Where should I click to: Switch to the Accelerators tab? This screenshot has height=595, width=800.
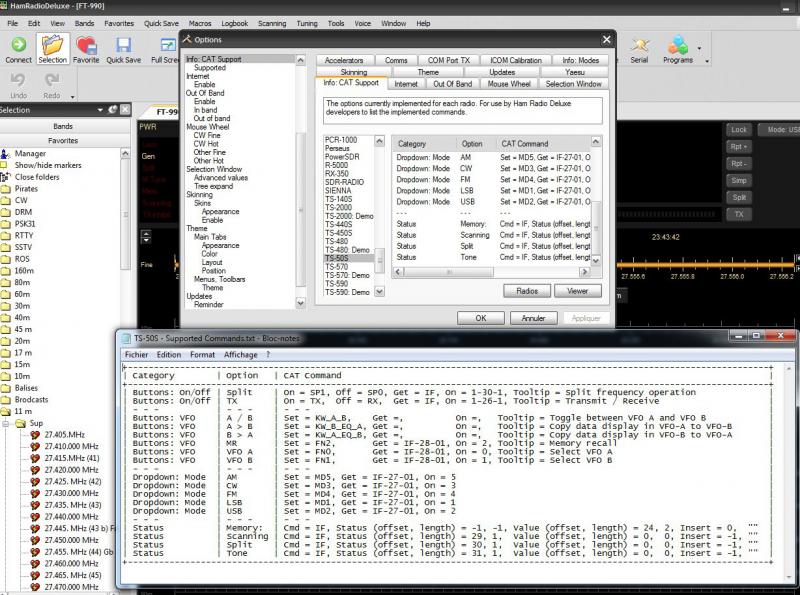pyautogui.click(x=344, y=60)
